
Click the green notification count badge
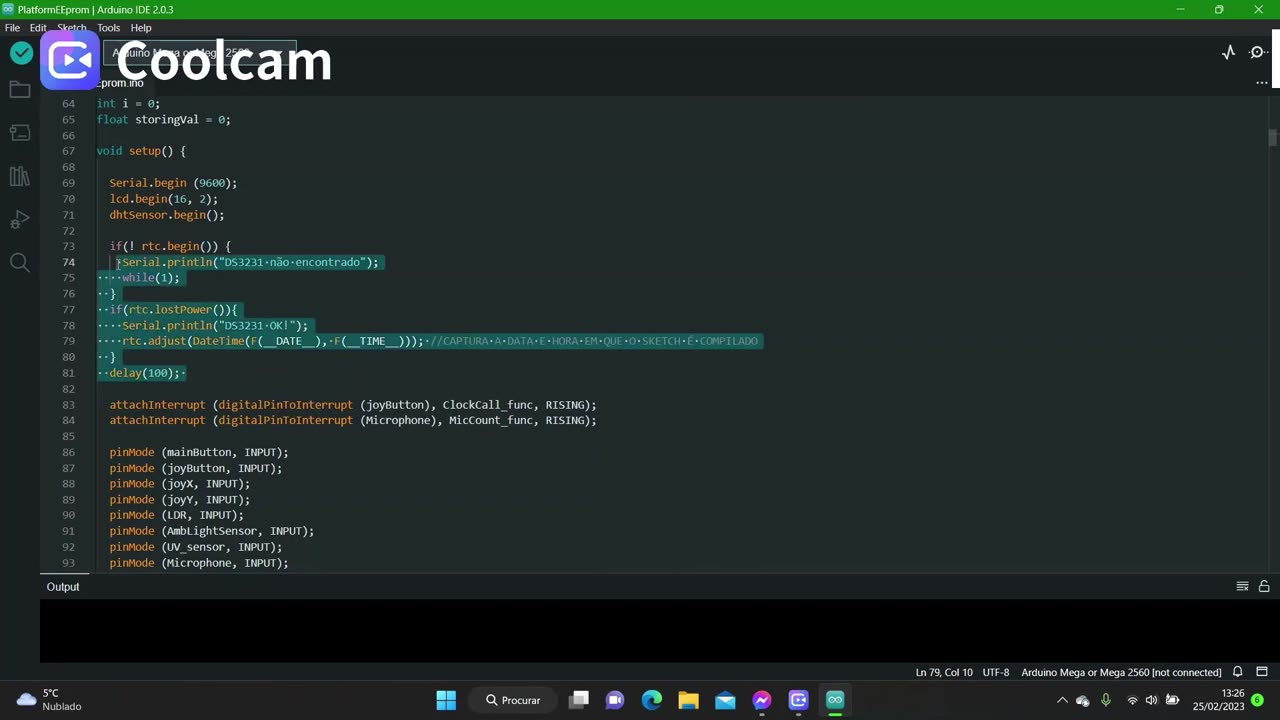pos(1257,700)
